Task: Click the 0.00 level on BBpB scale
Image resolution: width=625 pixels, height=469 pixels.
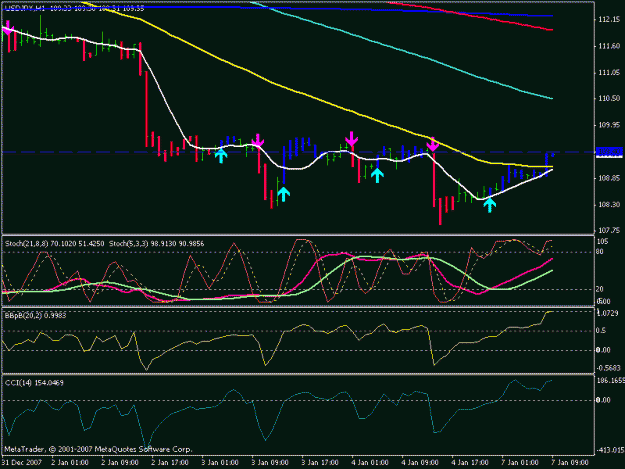Action: [x=603, y=350]
